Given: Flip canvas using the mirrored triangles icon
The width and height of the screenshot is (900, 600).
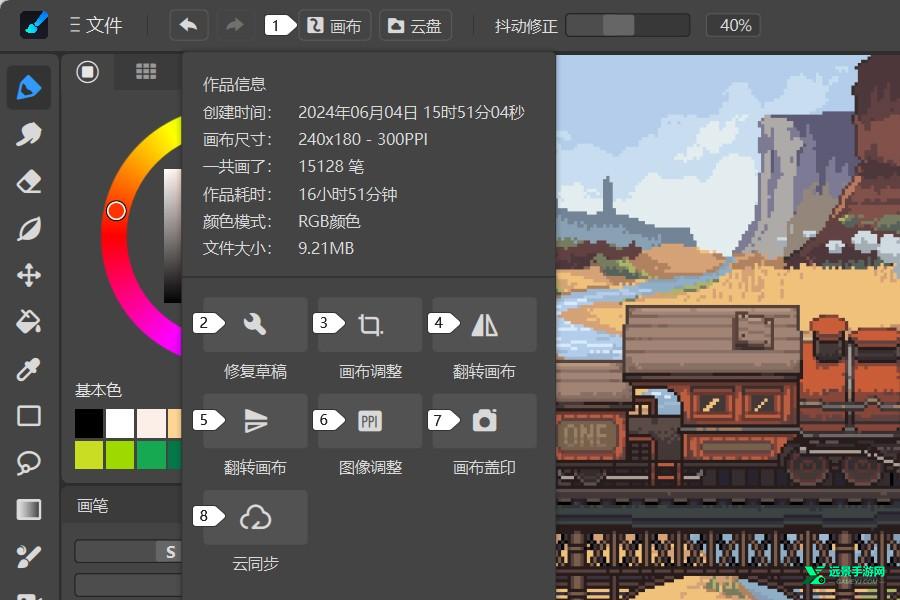Looking at the screenshot, I should click(x=484, y=324).
